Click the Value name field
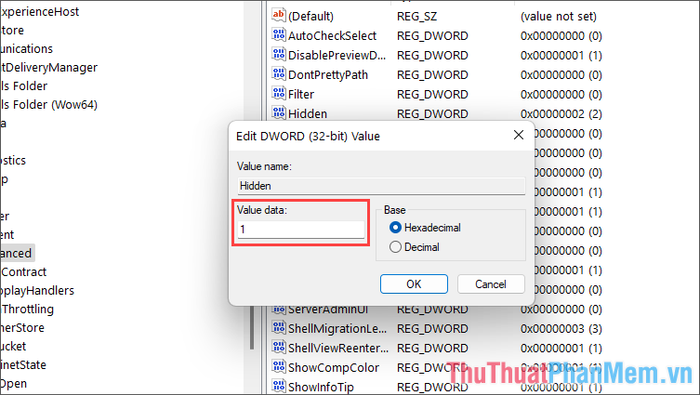Image resolution: width=700 pixels, height=395 pixels. (x=381, y=186)
